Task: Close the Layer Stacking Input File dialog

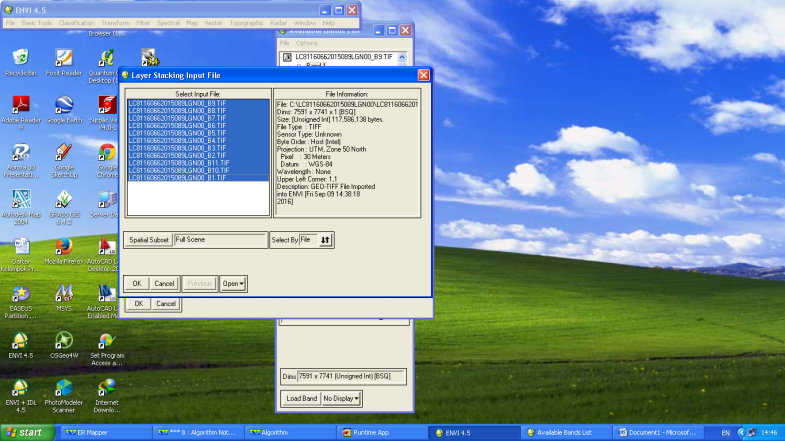Action: coord(424,75)
